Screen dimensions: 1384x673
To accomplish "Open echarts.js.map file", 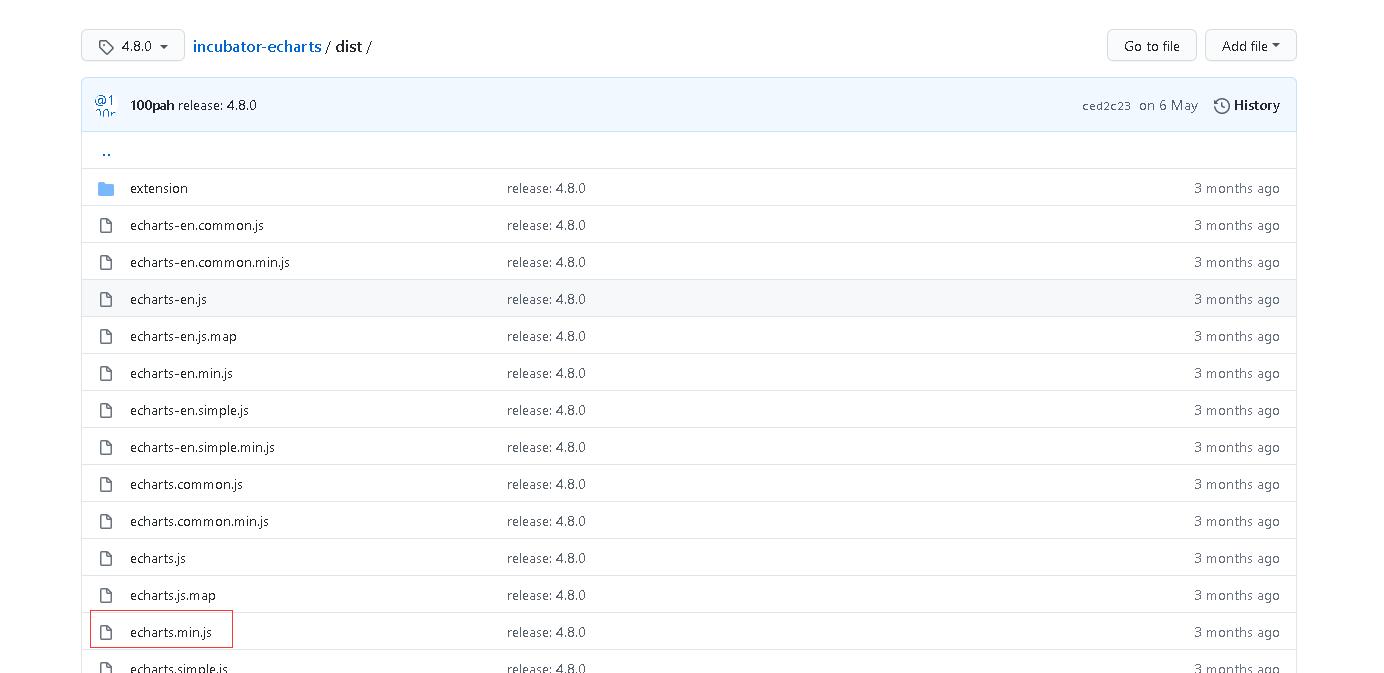I will tap(173, 595).
